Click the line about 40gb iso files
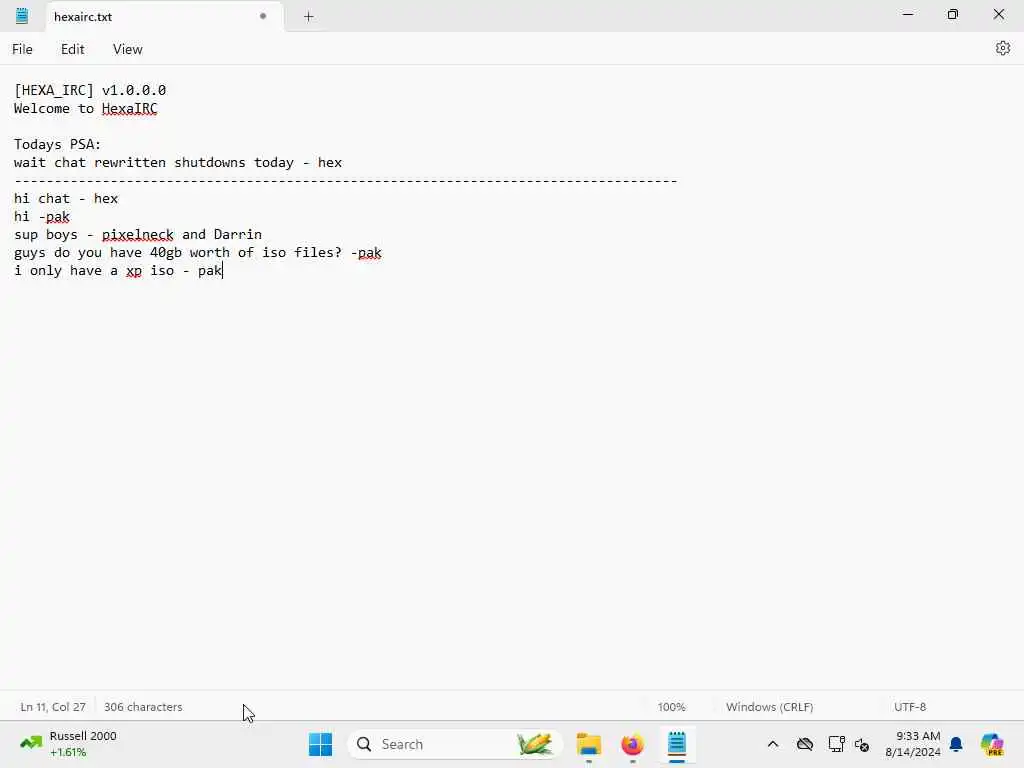Image resolution: width=1024 pixels, height=768 pixels. coord(198,253)
